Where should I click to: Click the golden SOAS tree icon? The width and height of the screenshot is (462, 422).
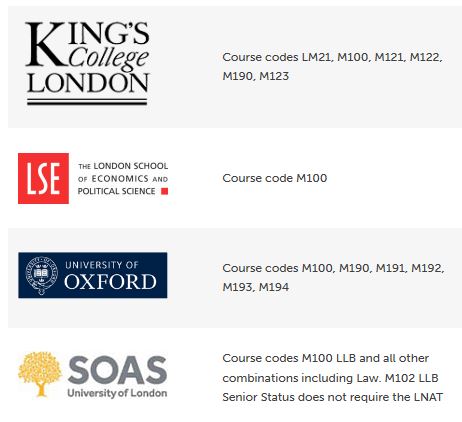click(40, 374)
